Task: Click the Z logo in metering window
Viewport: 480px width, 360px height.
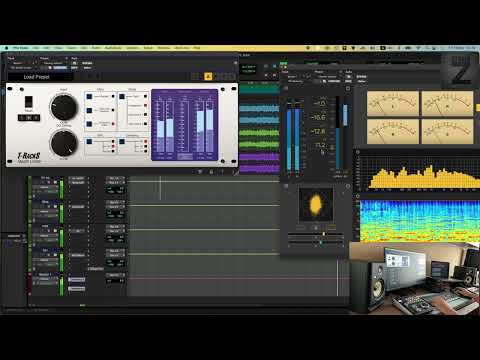Action: tap(461, 71)
